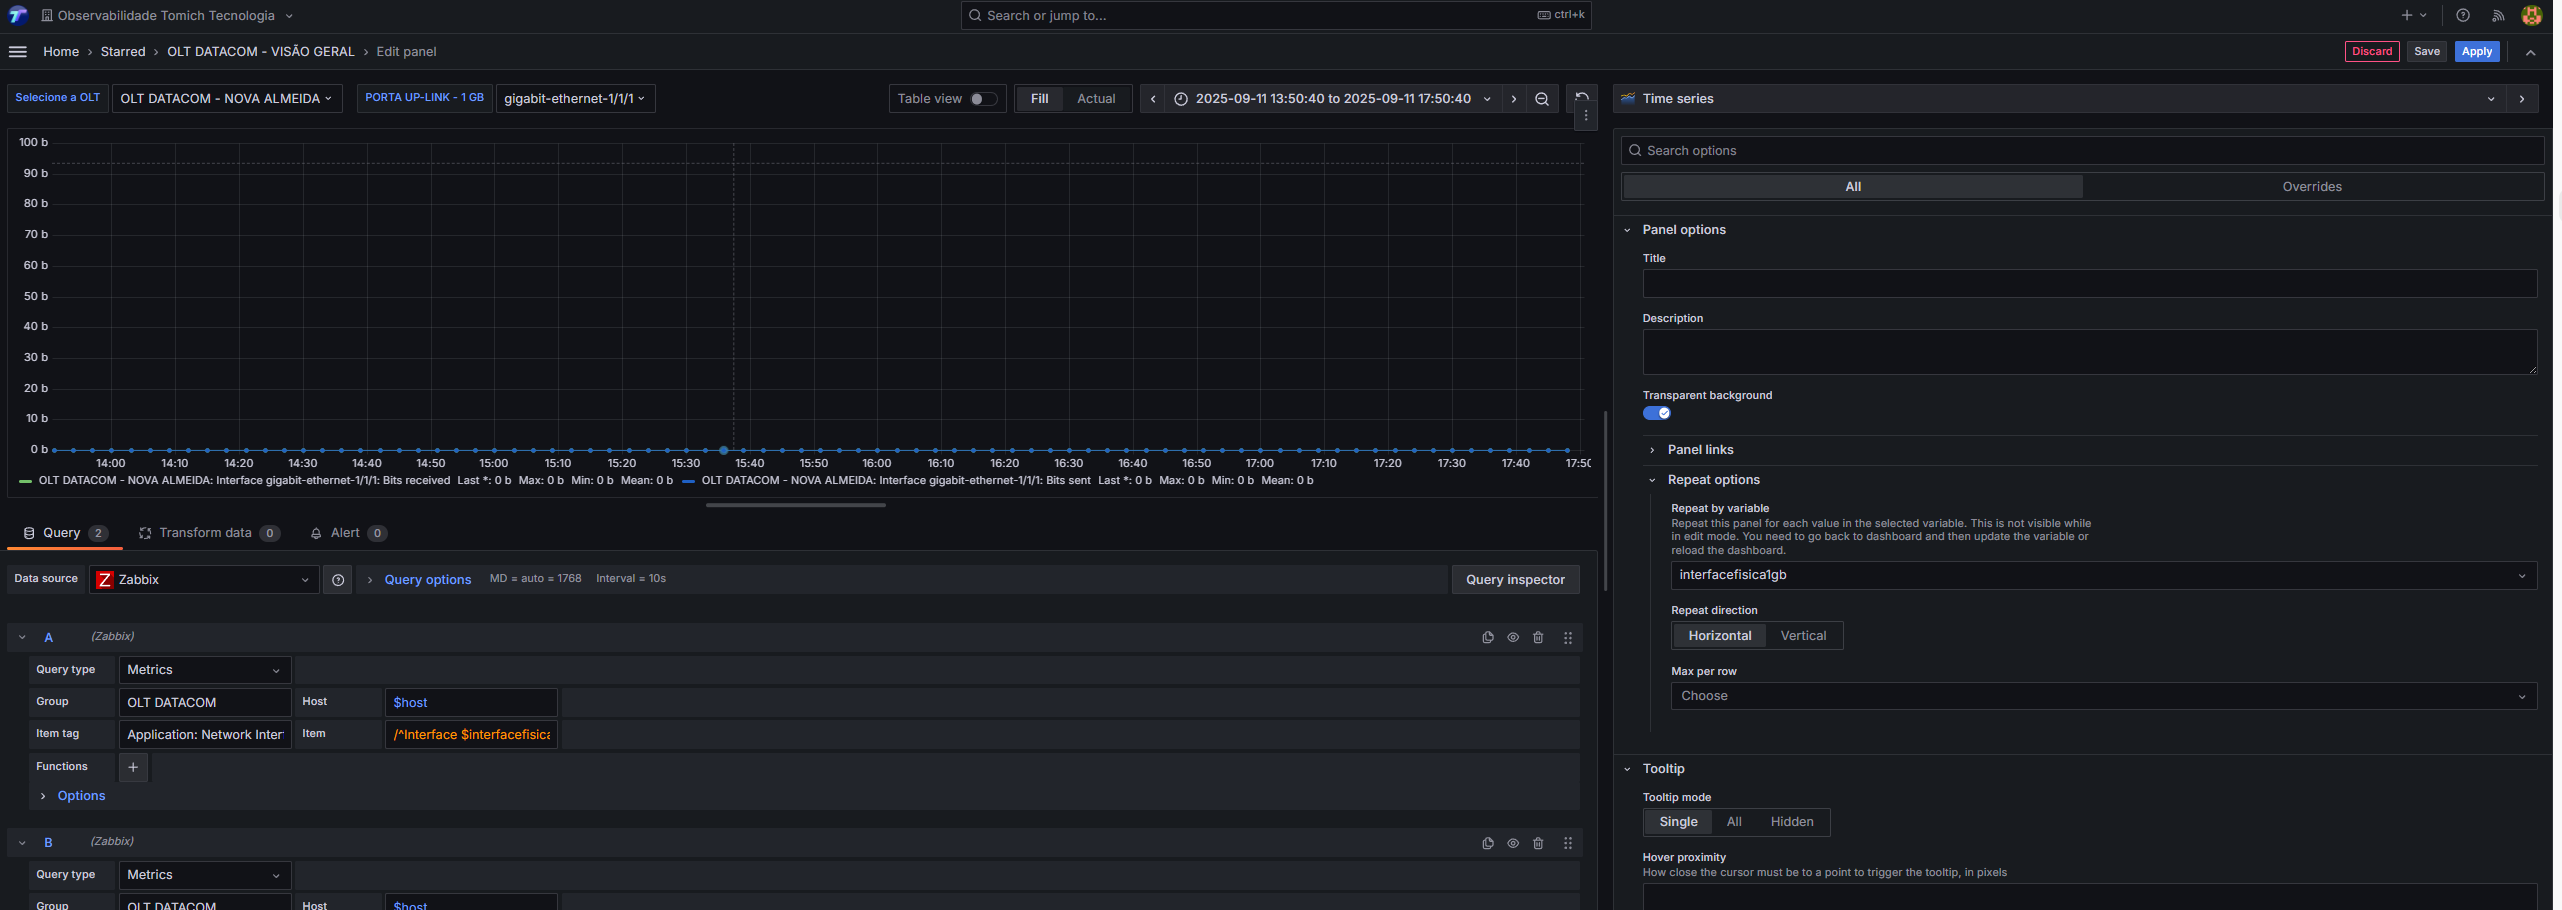Set tooltip mode to Hidden
Image resolution: width=2562 pixels, height=910 pixels.
click(1792, 822)
